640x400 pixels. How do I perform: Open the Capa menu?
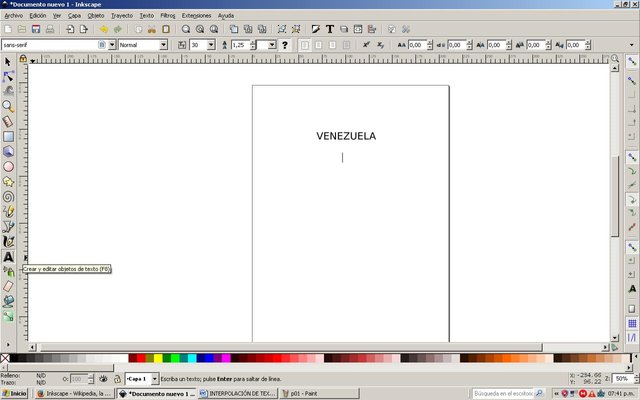pos(74,16)
